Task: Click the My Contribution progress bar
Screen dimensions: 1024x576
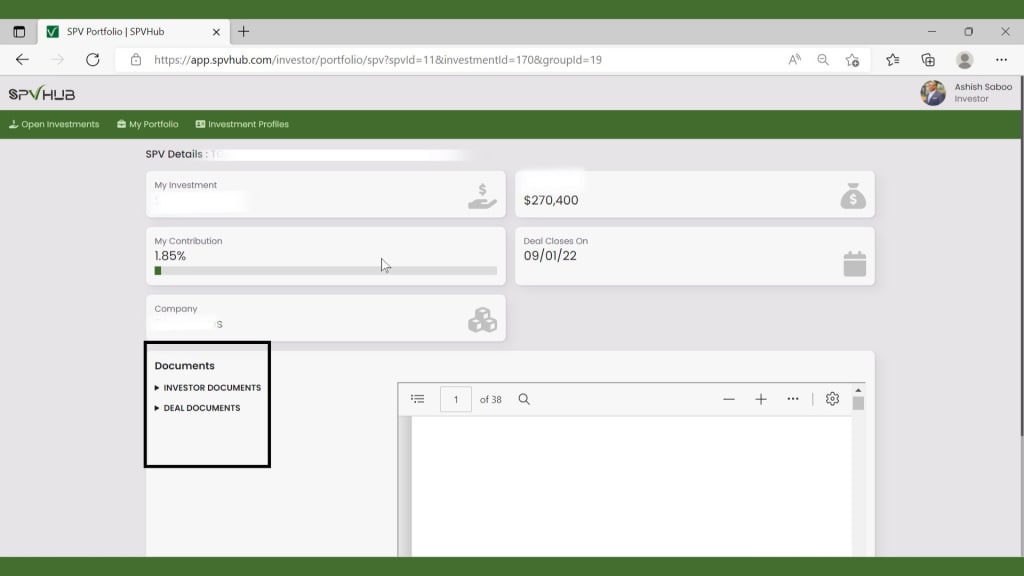Action: pos(320,270)
